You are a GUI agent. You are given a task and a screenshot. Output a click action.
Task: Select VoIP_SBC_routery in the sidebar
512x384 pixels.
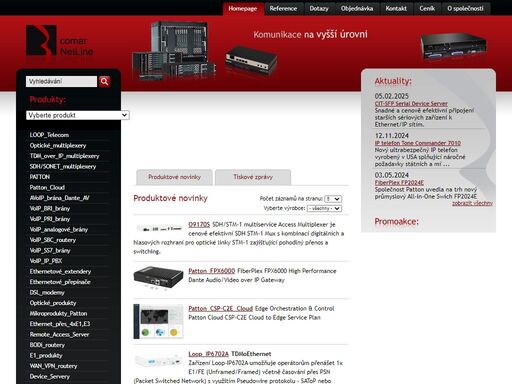point(53,240)
